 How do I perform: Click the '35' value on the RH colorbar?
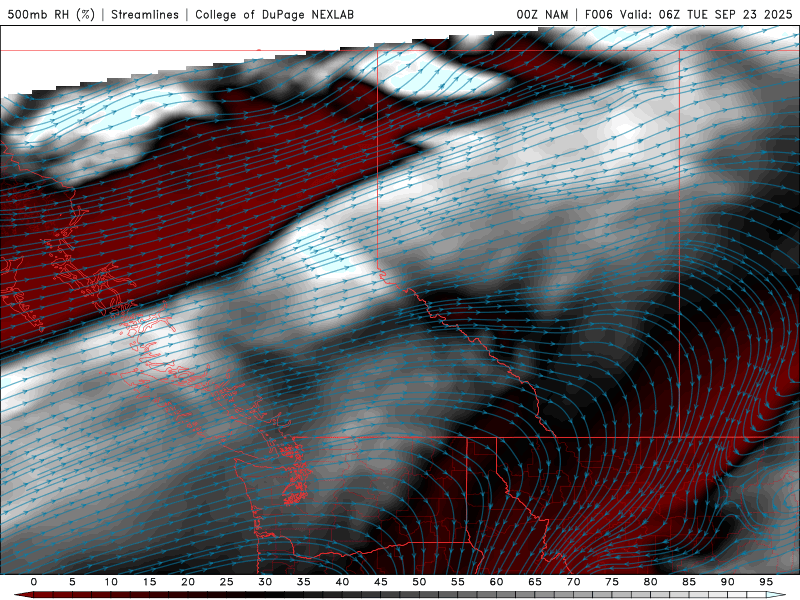pos(304,582)
